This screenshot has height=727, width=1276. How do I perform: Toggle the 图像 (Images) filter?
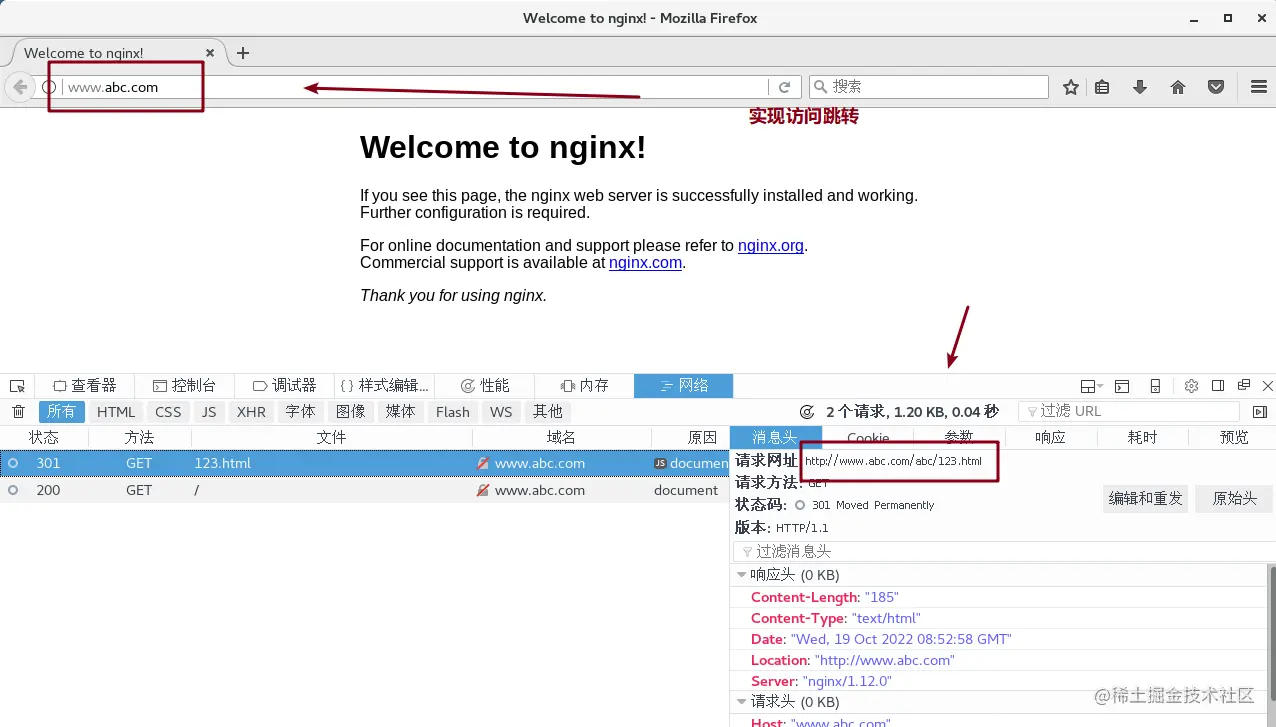pos(350,412)
